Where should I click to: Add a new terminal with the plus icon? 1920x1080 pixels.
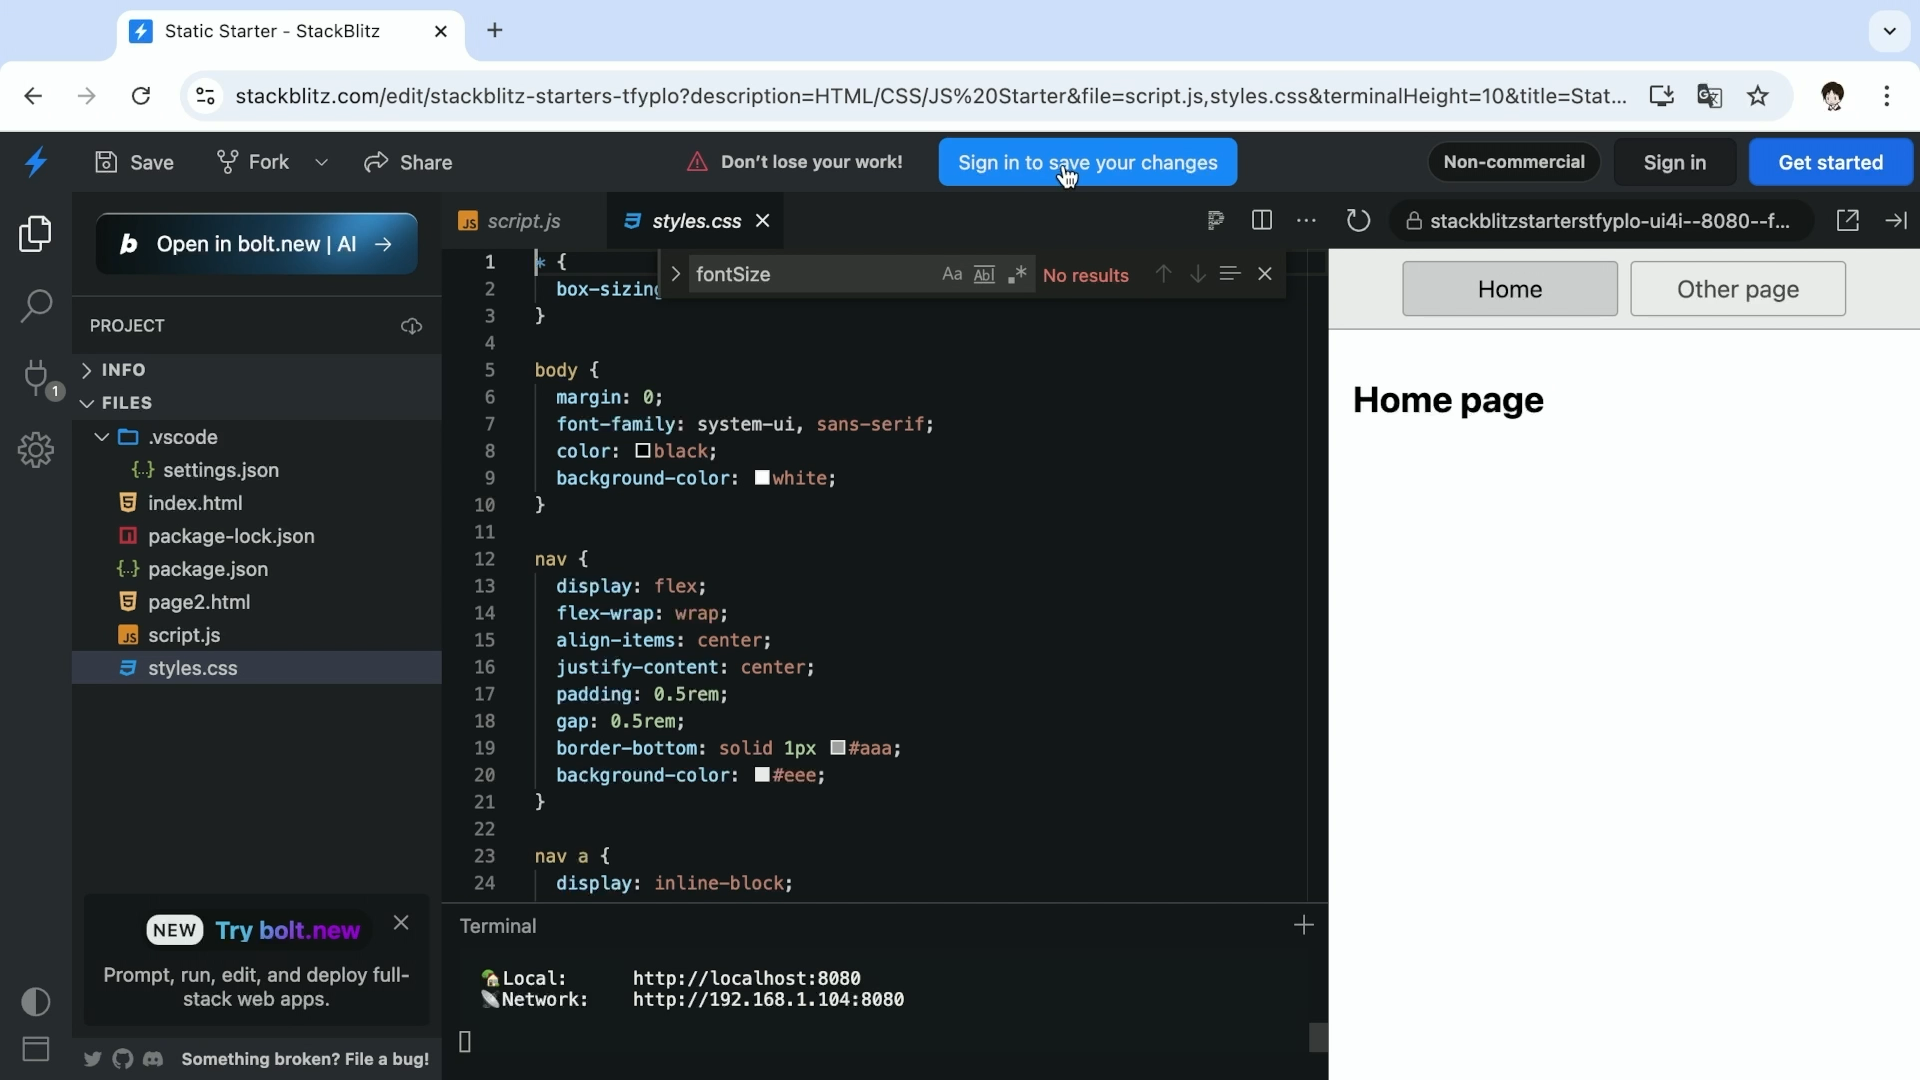[x=1304, y=925]
